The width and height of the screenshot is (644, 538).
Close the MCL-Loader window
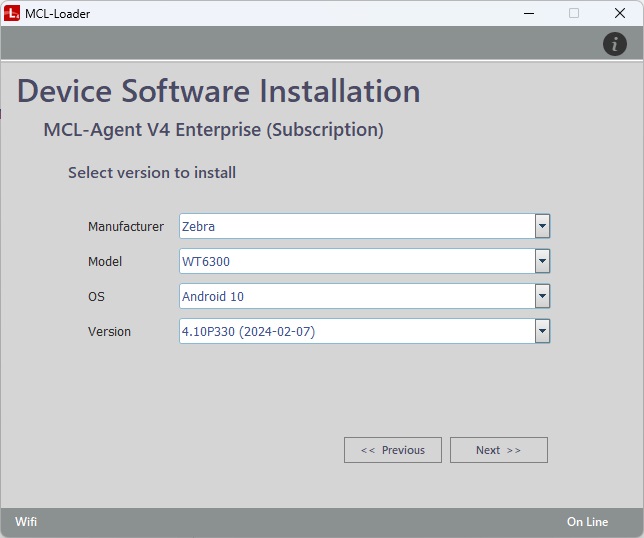620,14
